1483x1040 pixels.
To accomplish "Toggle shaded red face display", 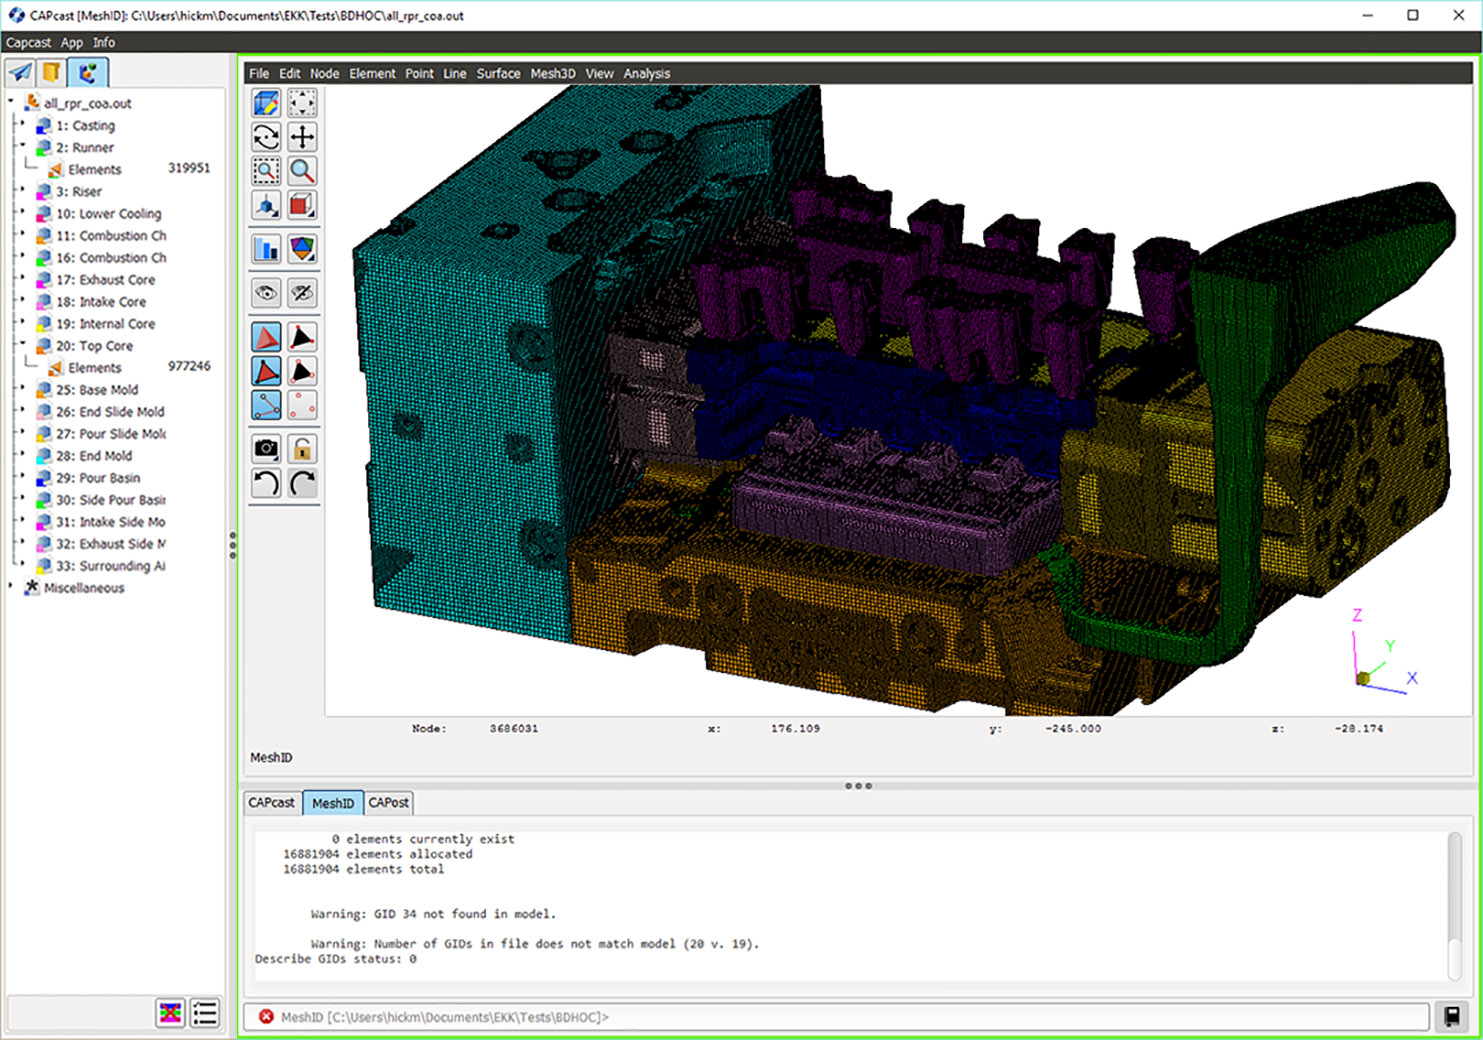I will 266,337.
